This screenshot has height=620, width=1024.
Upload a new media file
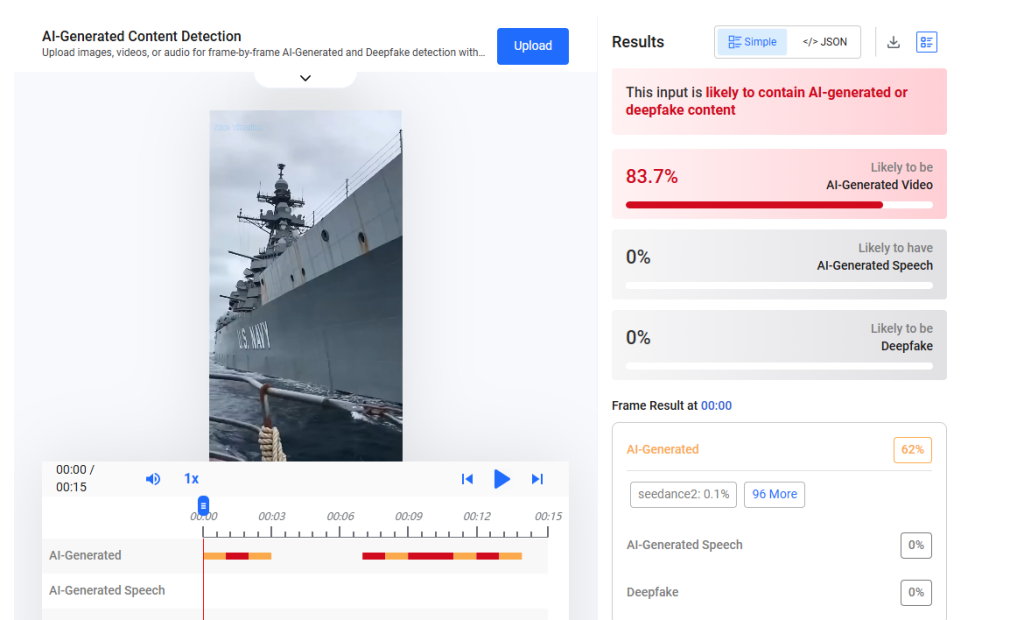click(533, 46)
